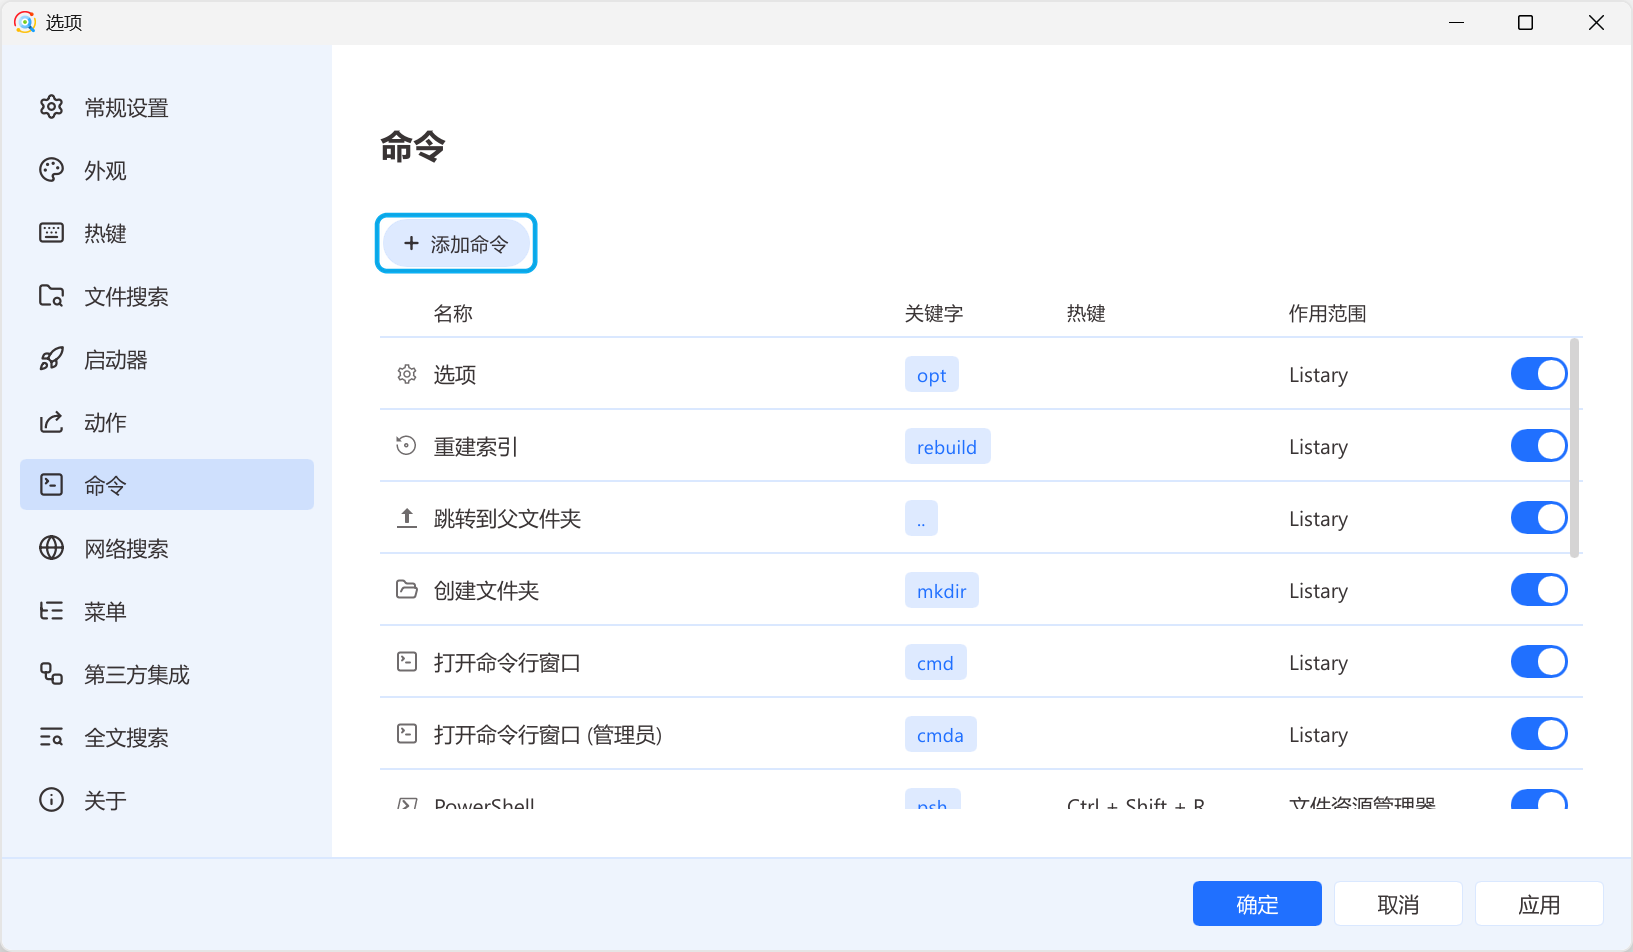
Task: Click the upload-arrow icon beside 跳转到父文件夹
Action: 407,518
